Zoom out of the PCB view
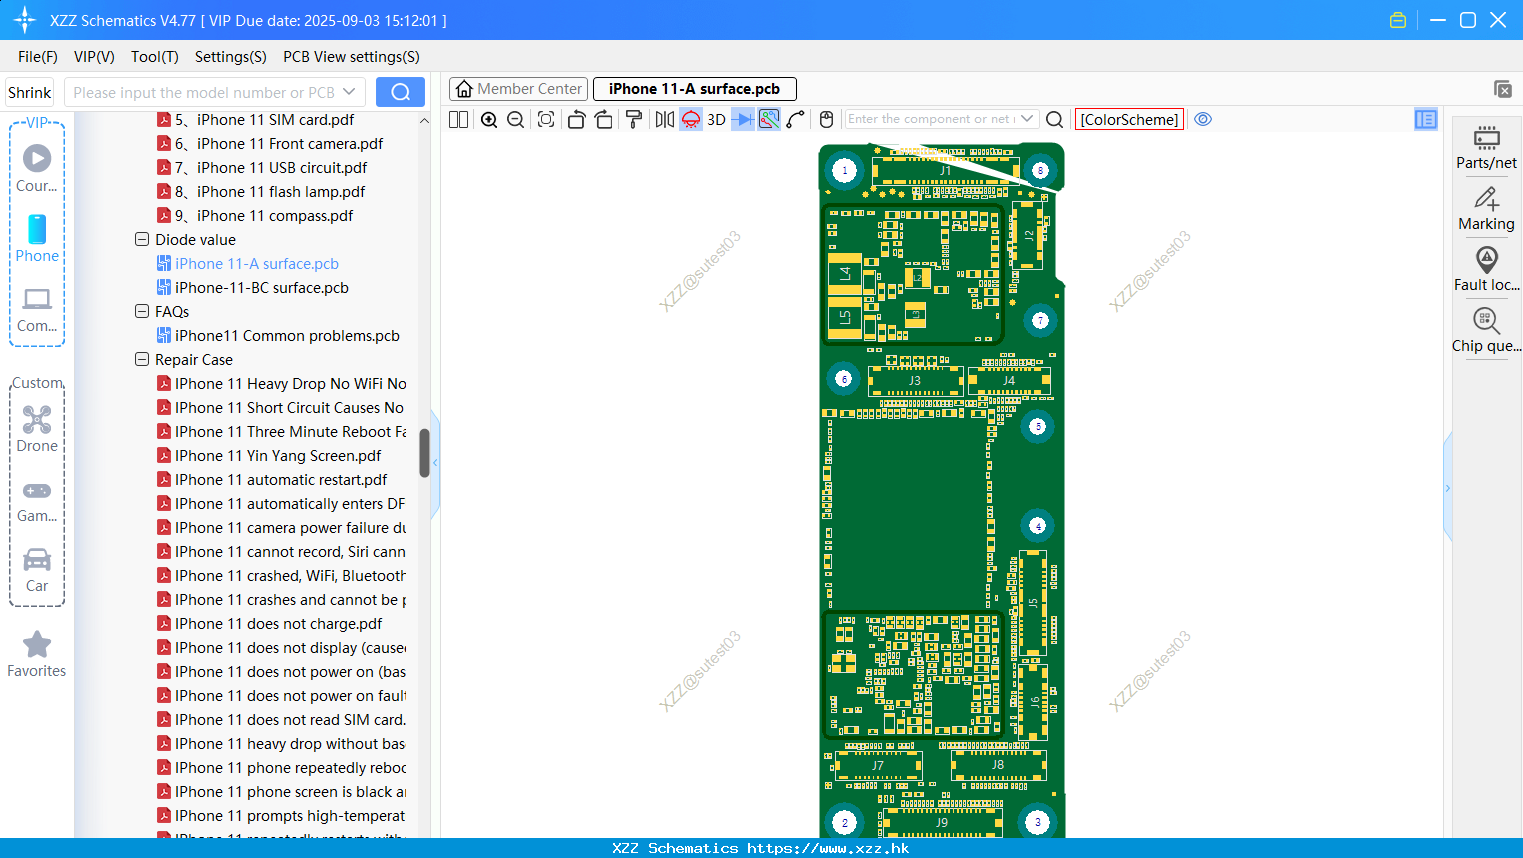Screen dimensions: 1523x858 pos(516,119)
